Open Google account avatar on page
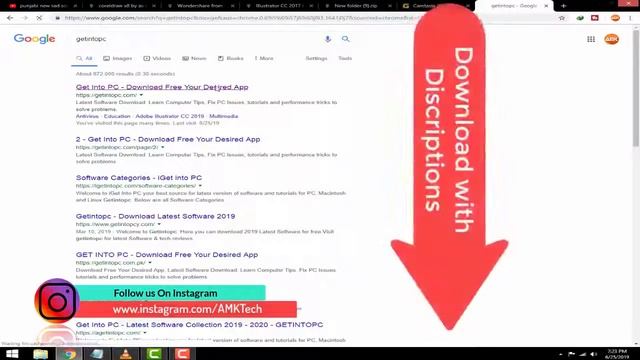The height and width of the screenshot is (360, 640). (x=611, y=39)
